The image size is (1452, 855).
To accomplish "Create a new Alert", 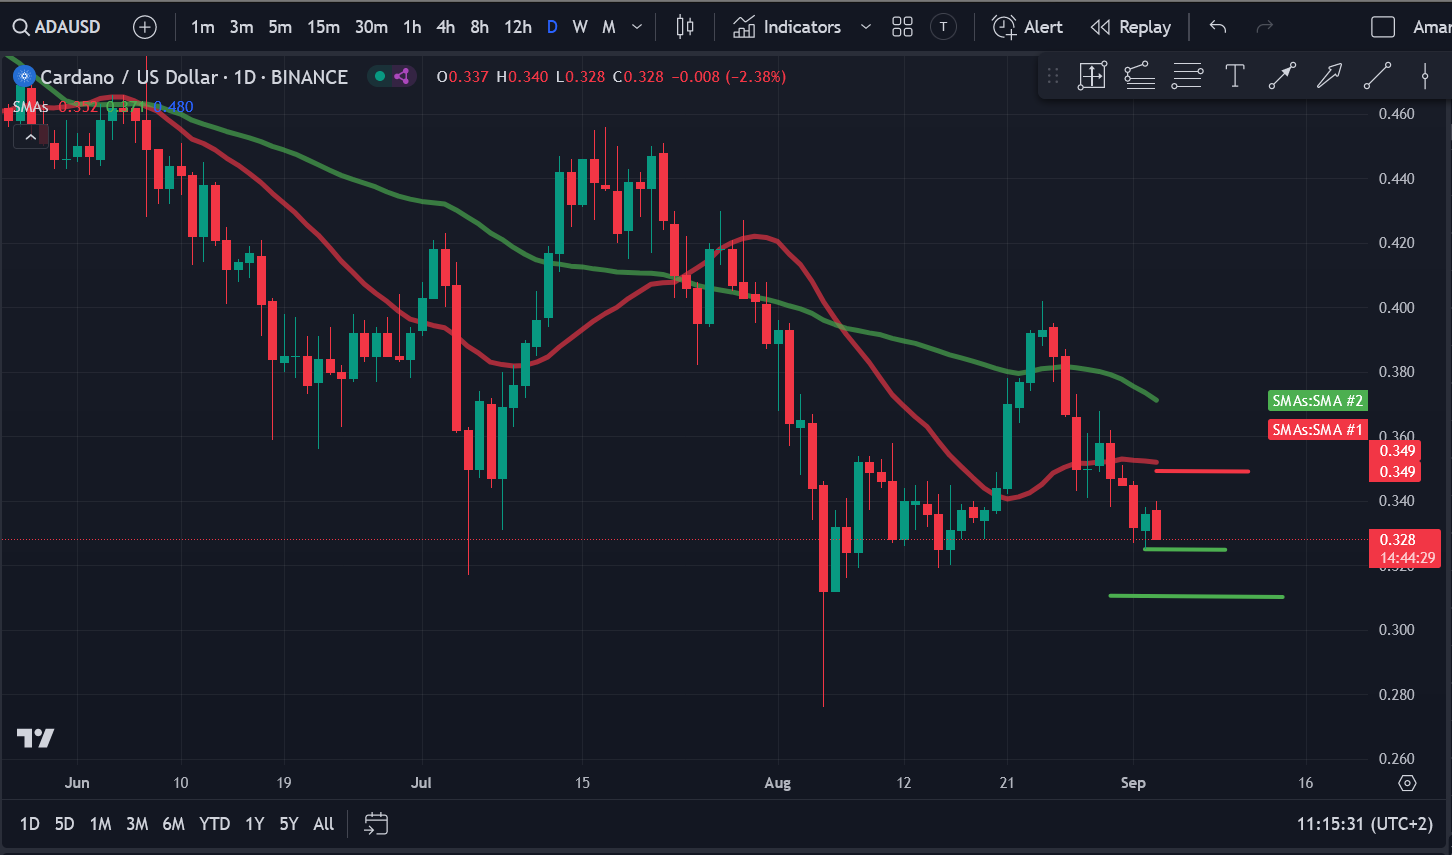I will click(1027, 27).
